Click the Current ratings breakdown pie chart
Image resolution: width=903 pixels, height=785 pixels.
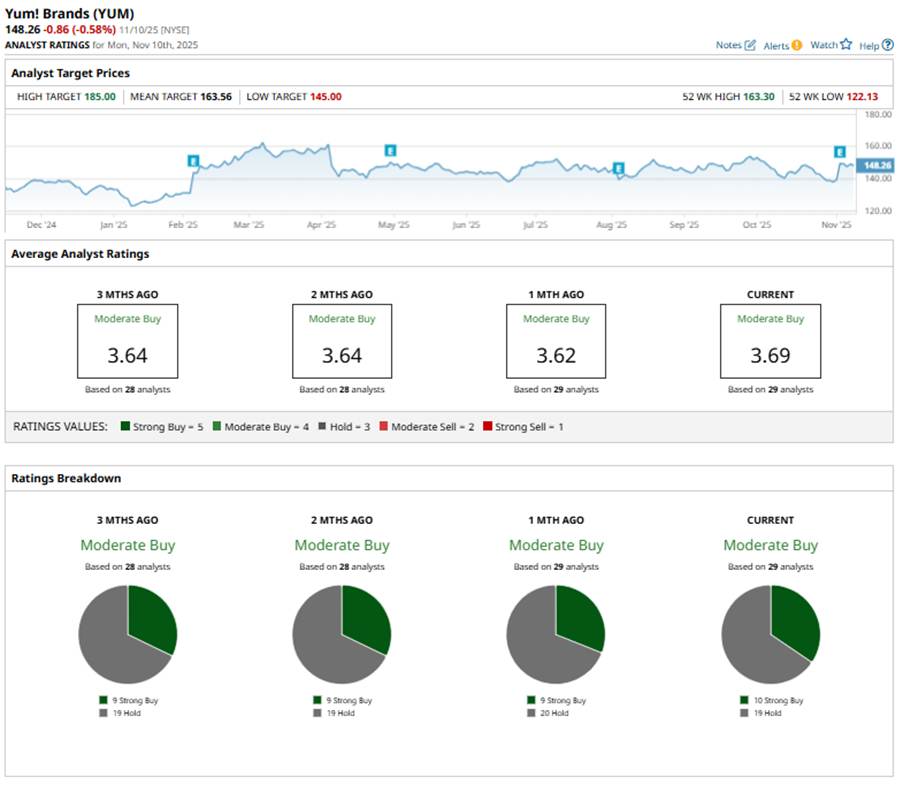[770, 634]
